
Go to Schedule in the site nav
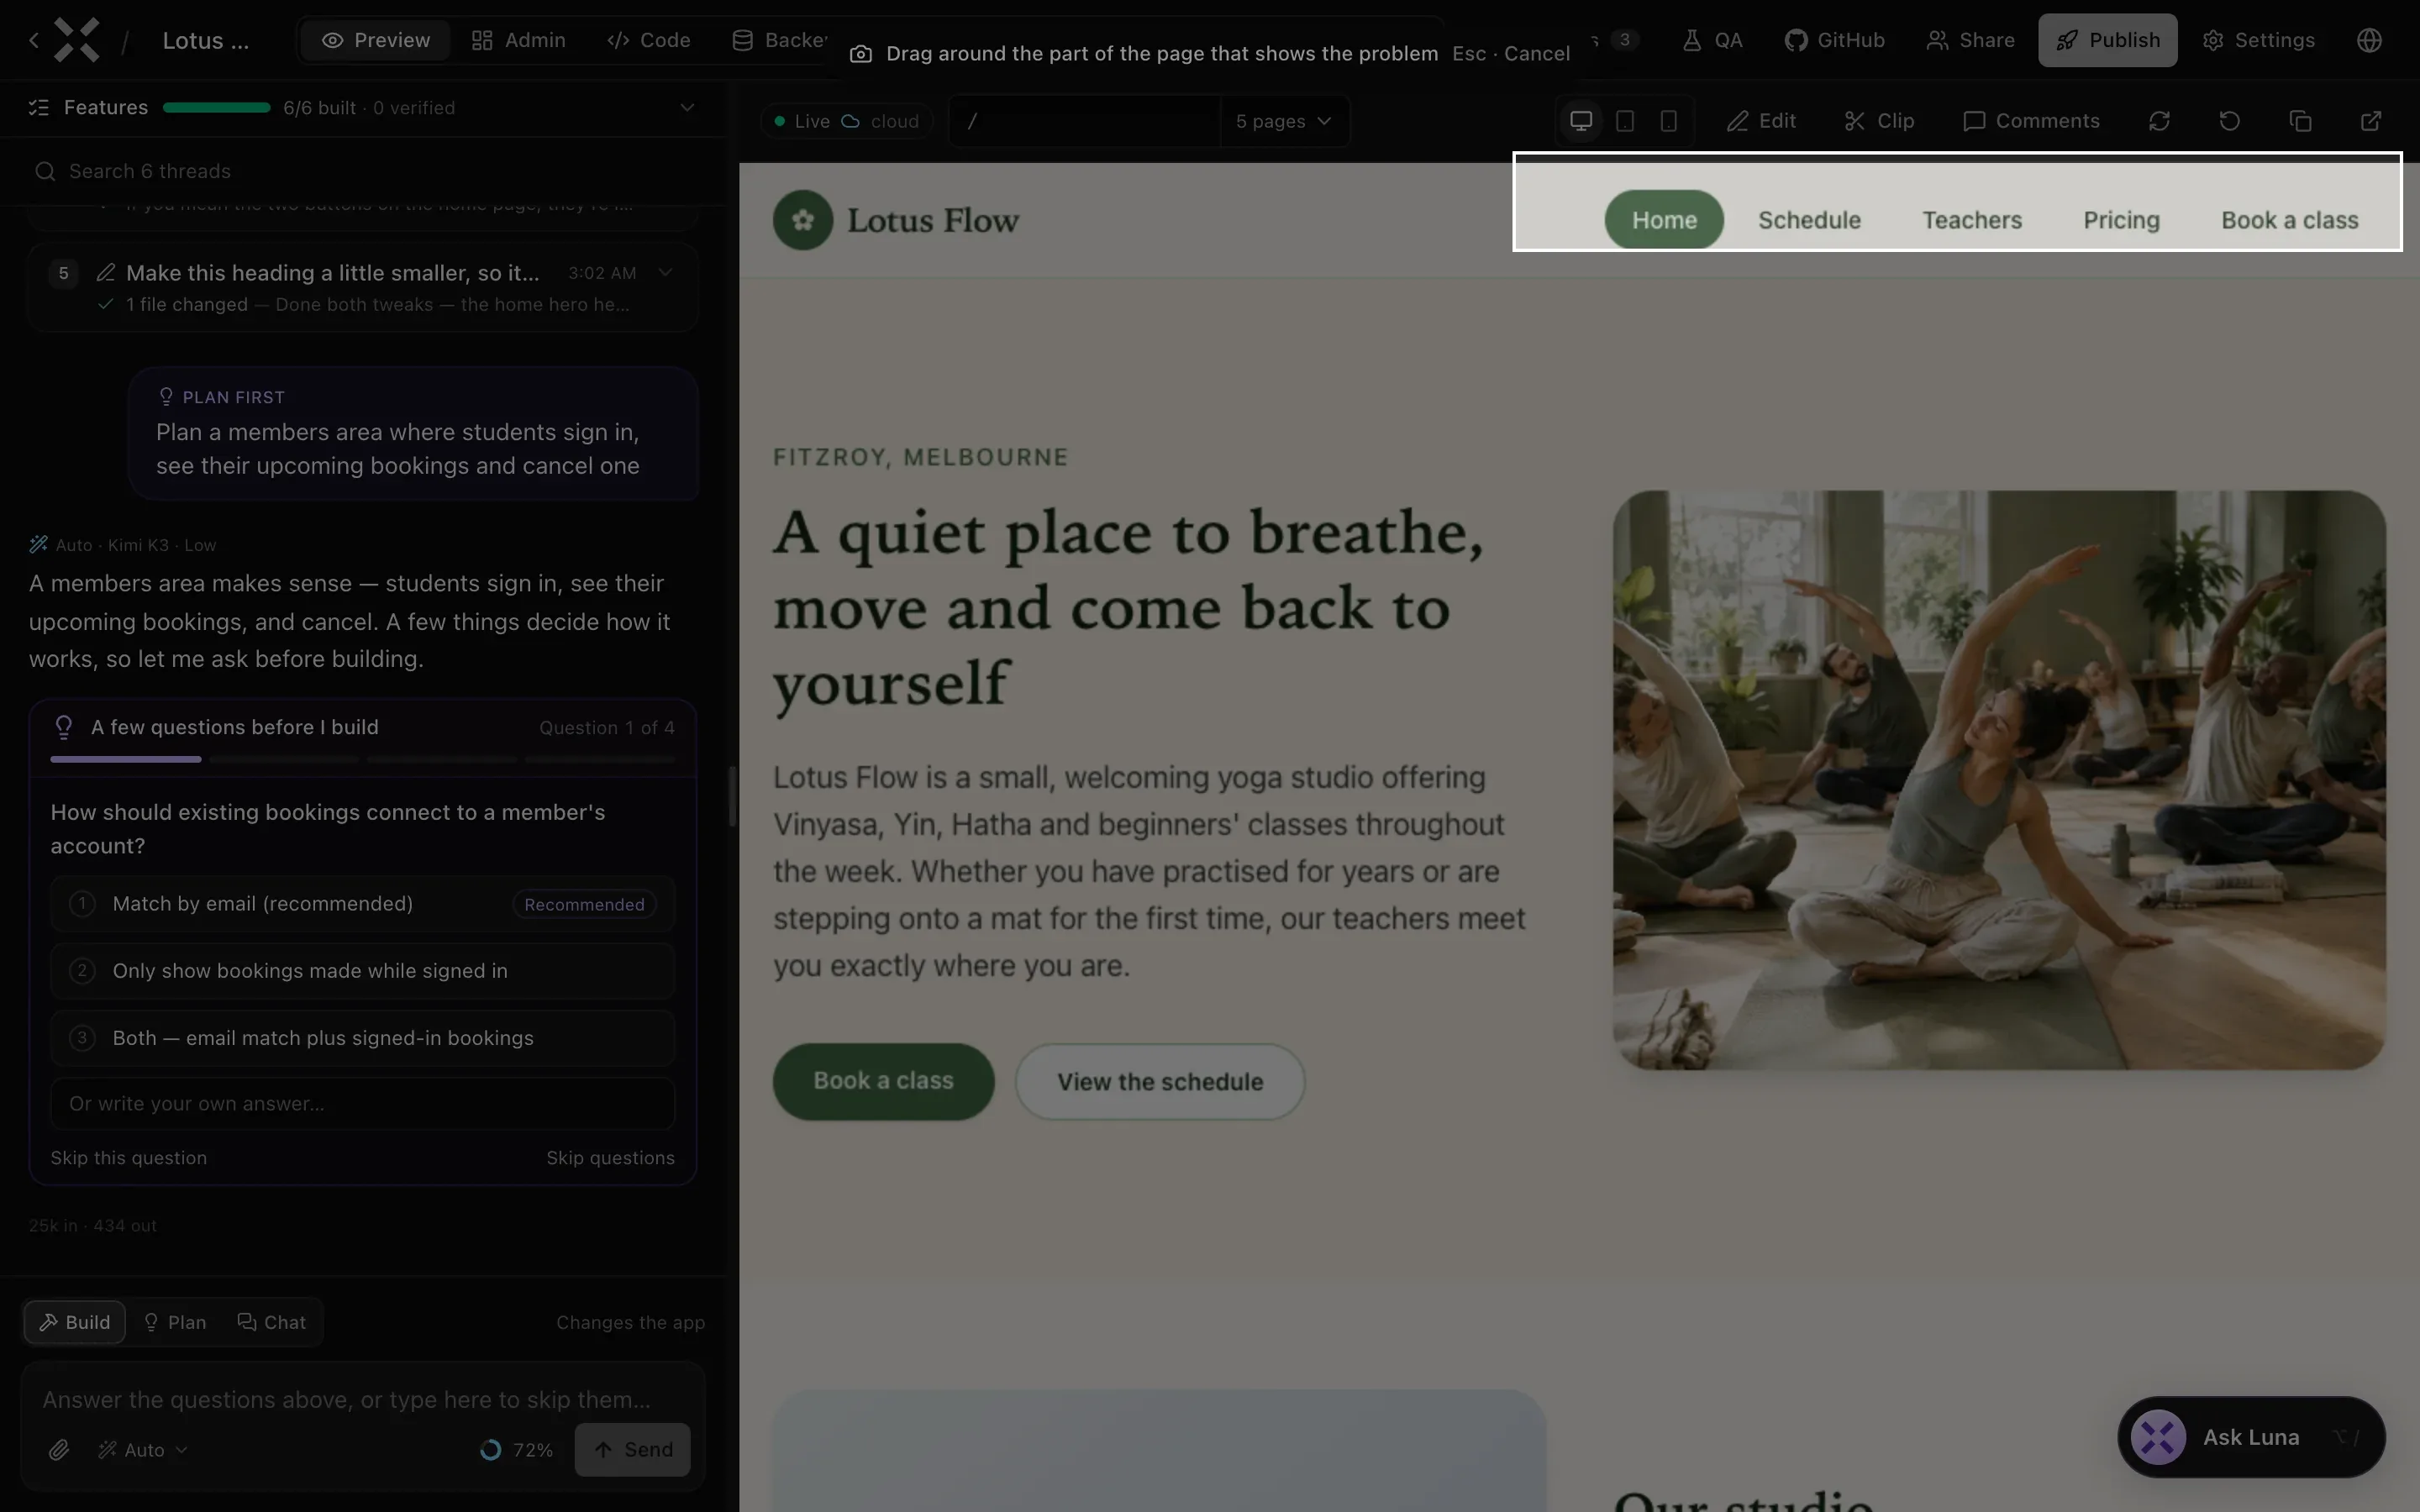click(1809, 220)
